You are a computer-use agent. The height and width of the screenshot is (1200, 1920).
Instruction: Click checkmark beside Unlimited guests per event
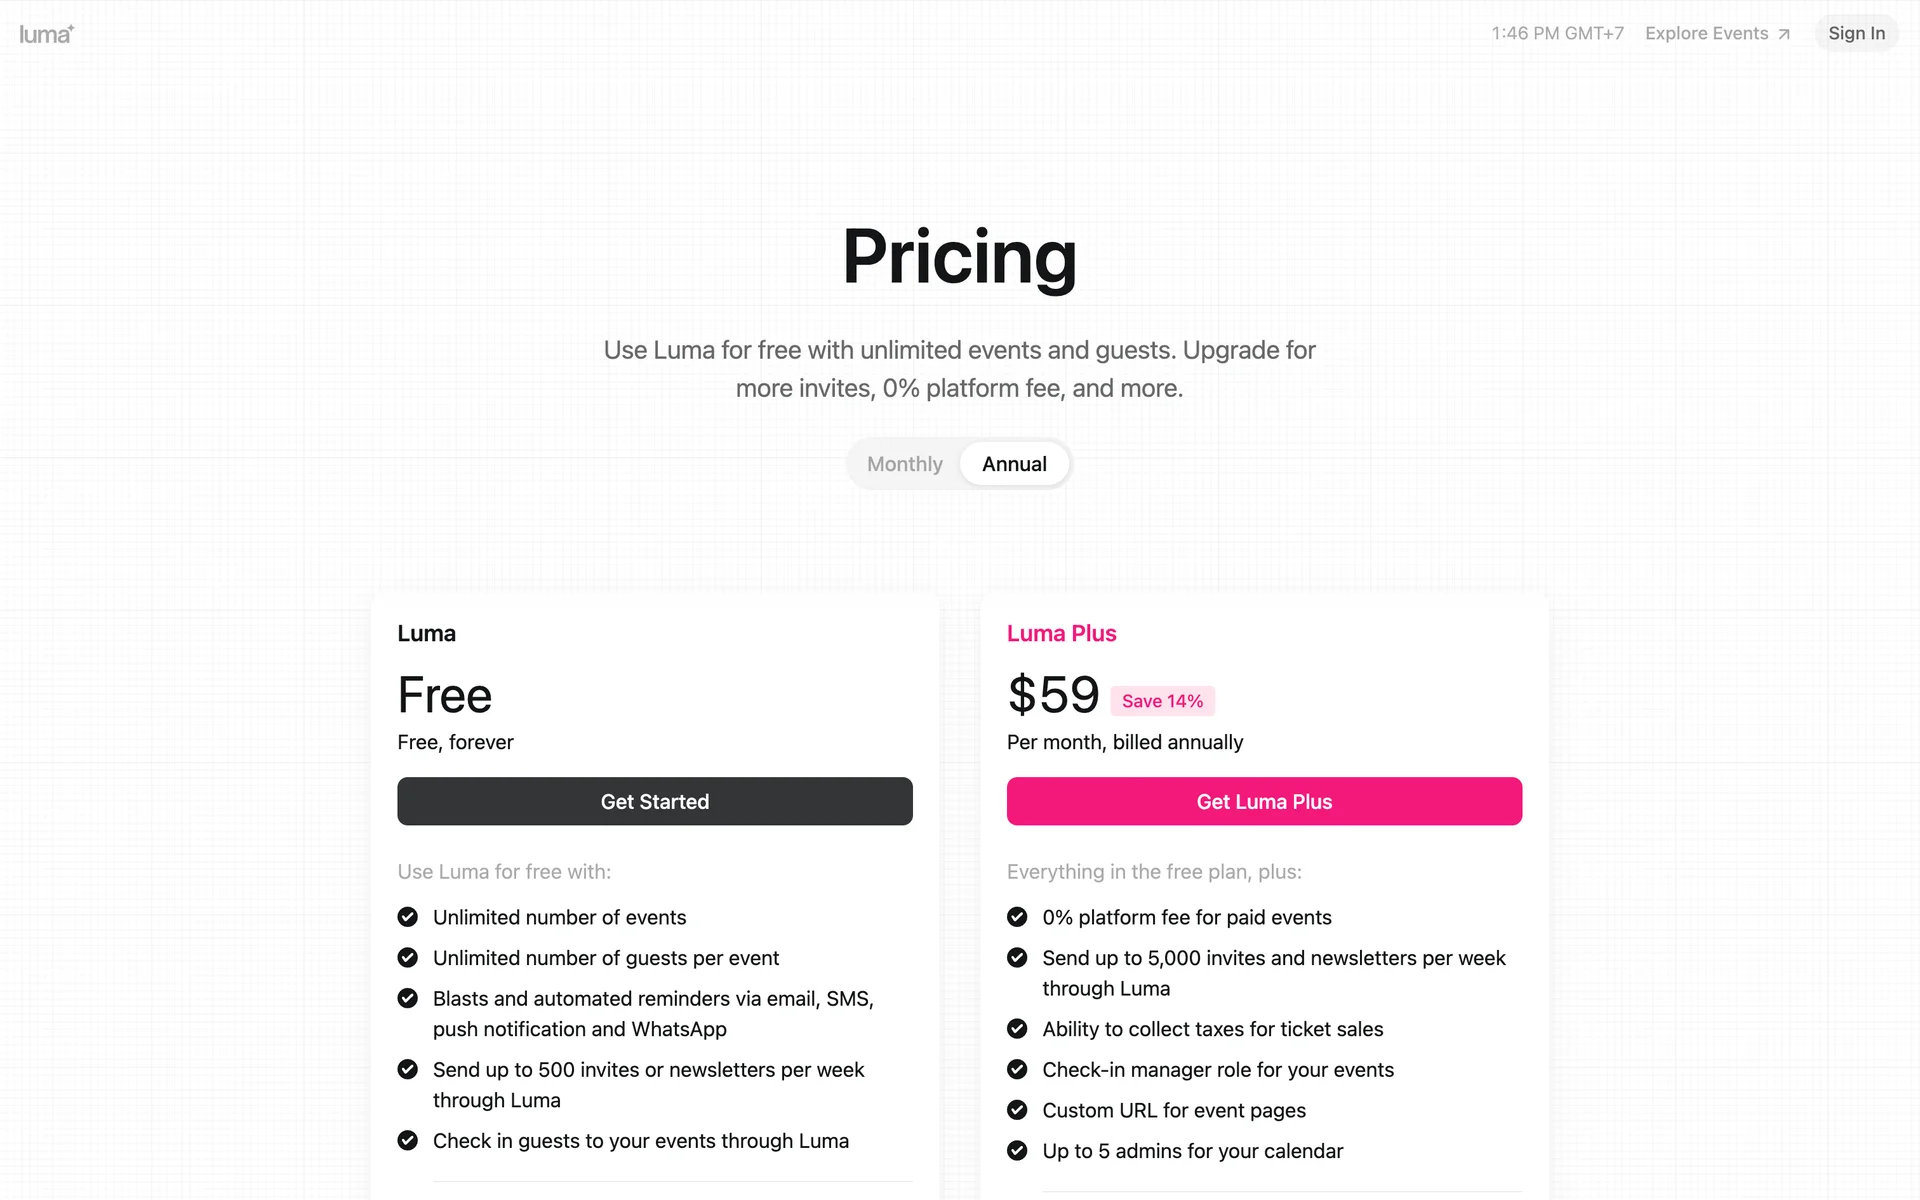(x=408, y=958)
